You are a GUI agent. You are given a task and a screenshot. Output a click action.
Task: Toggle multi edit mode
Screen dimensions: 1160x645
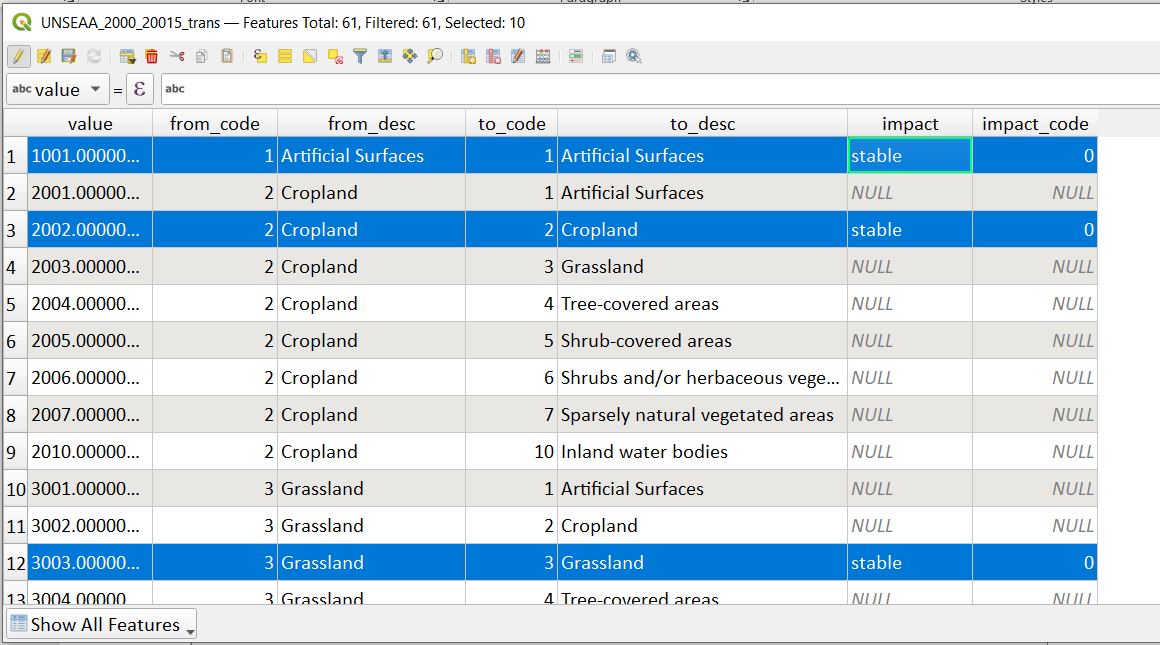click(44, 56)
